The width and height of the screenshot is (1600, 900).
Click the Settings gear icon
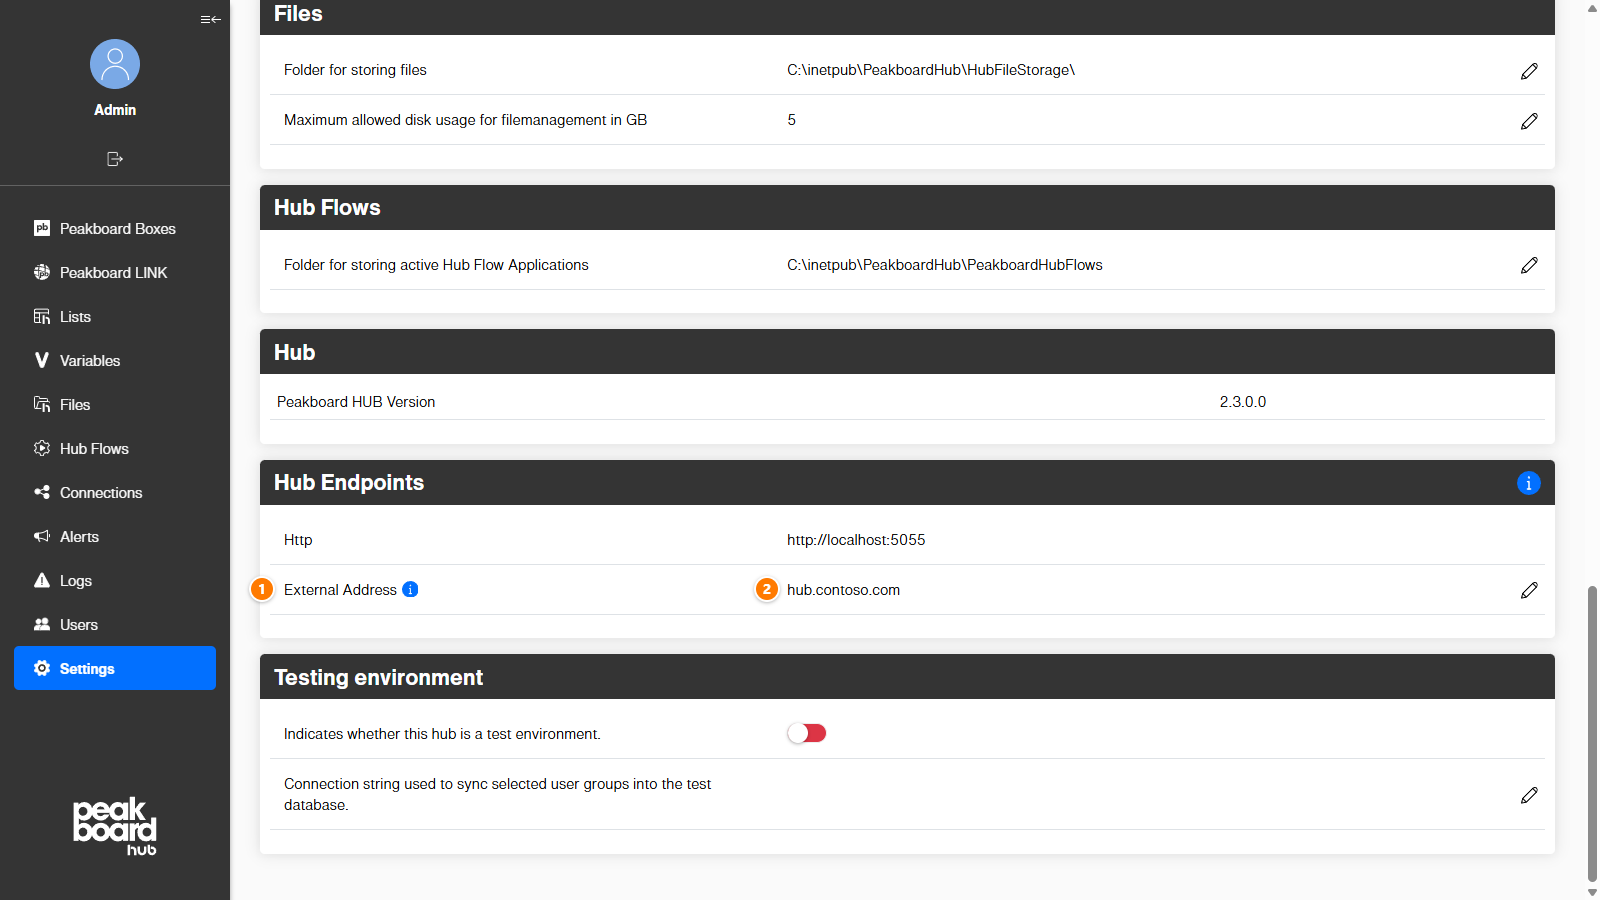(x=42, y=668)
